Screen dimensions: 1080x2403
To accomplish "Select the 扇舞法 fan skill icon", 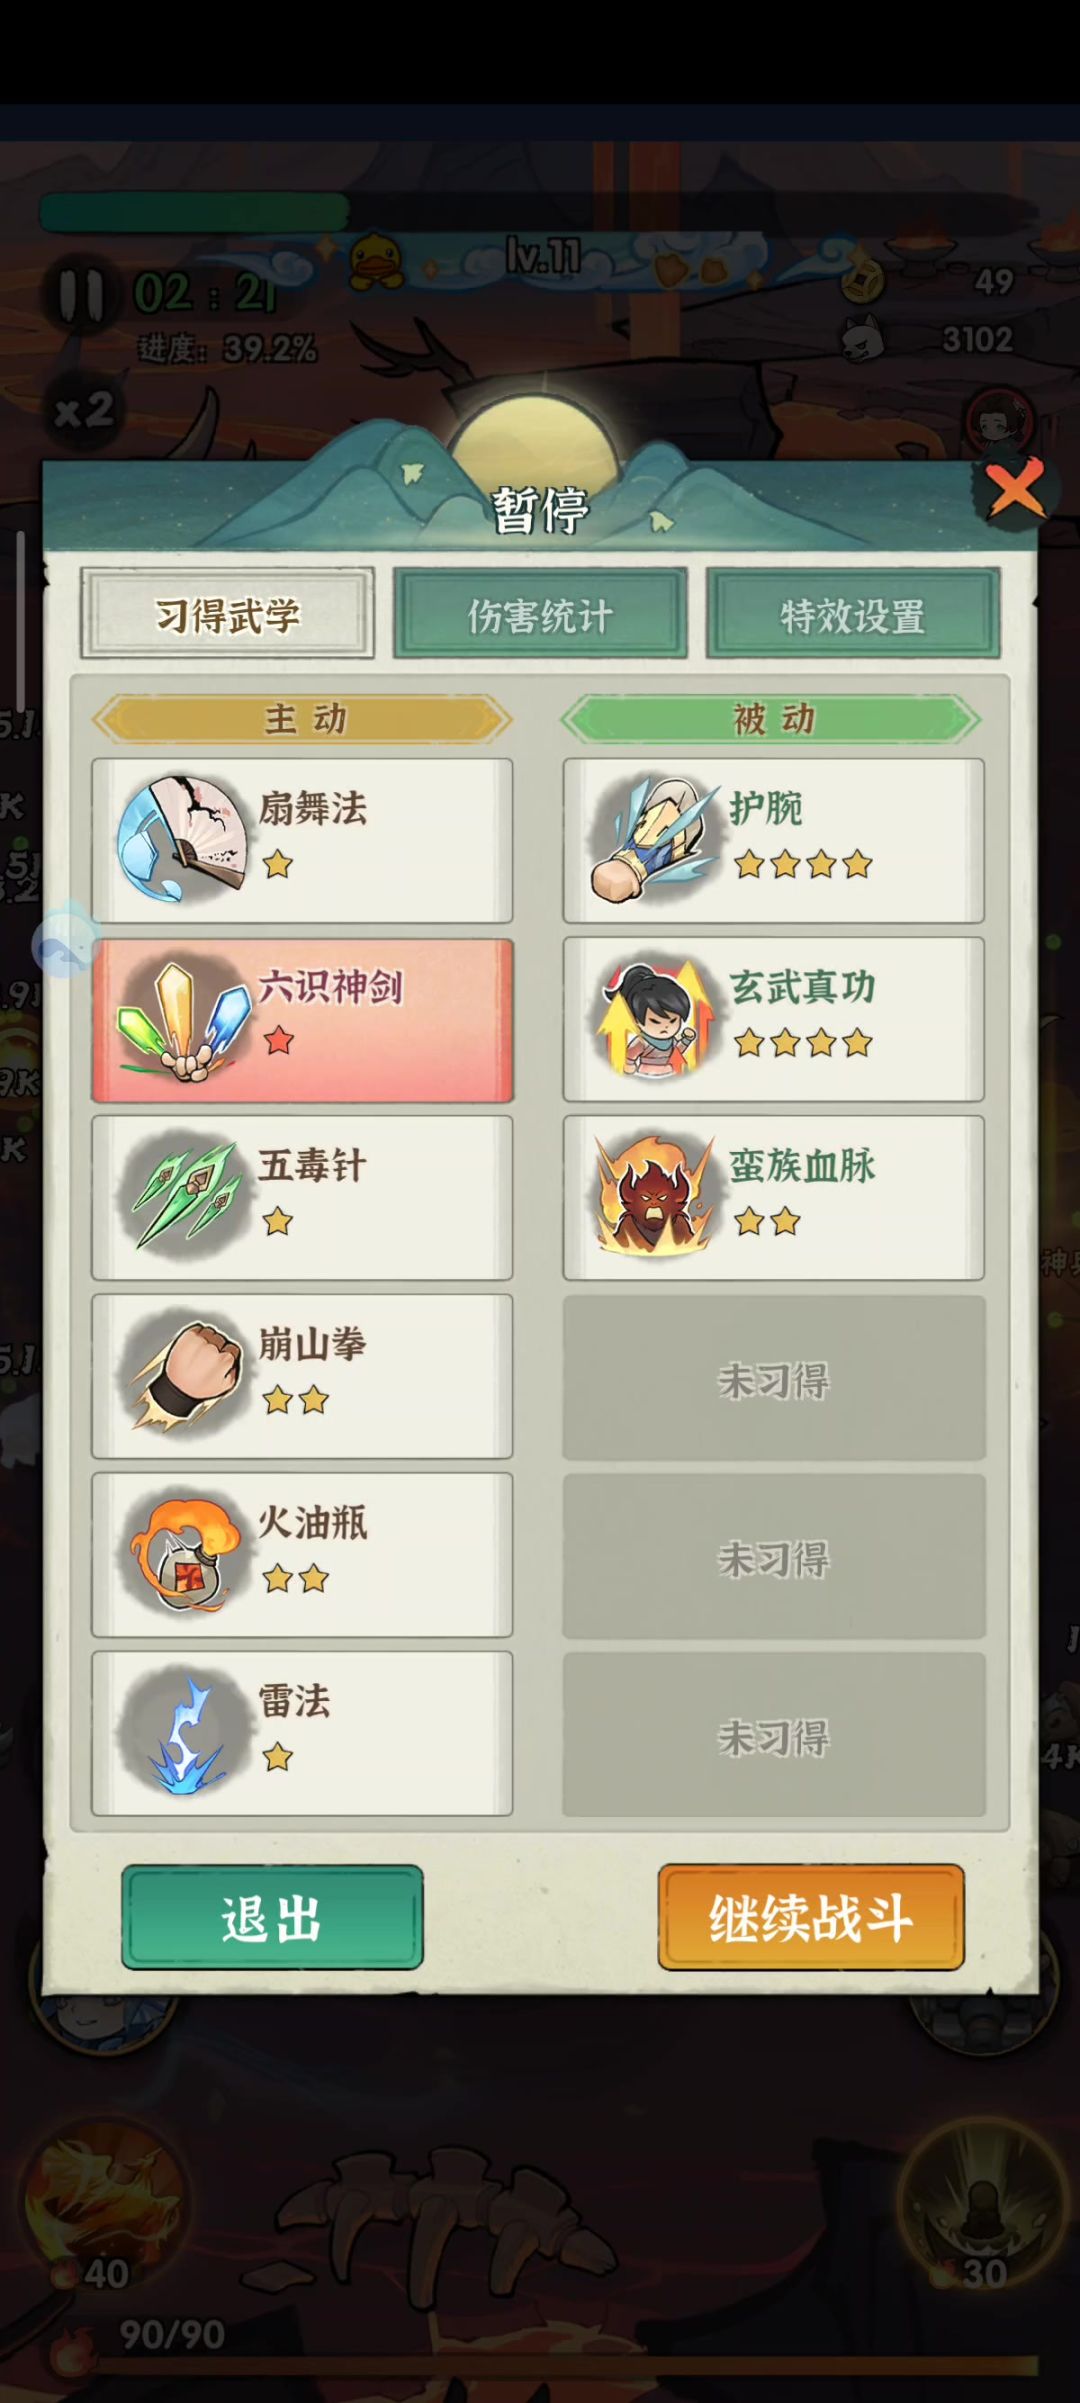I will 182,838.
